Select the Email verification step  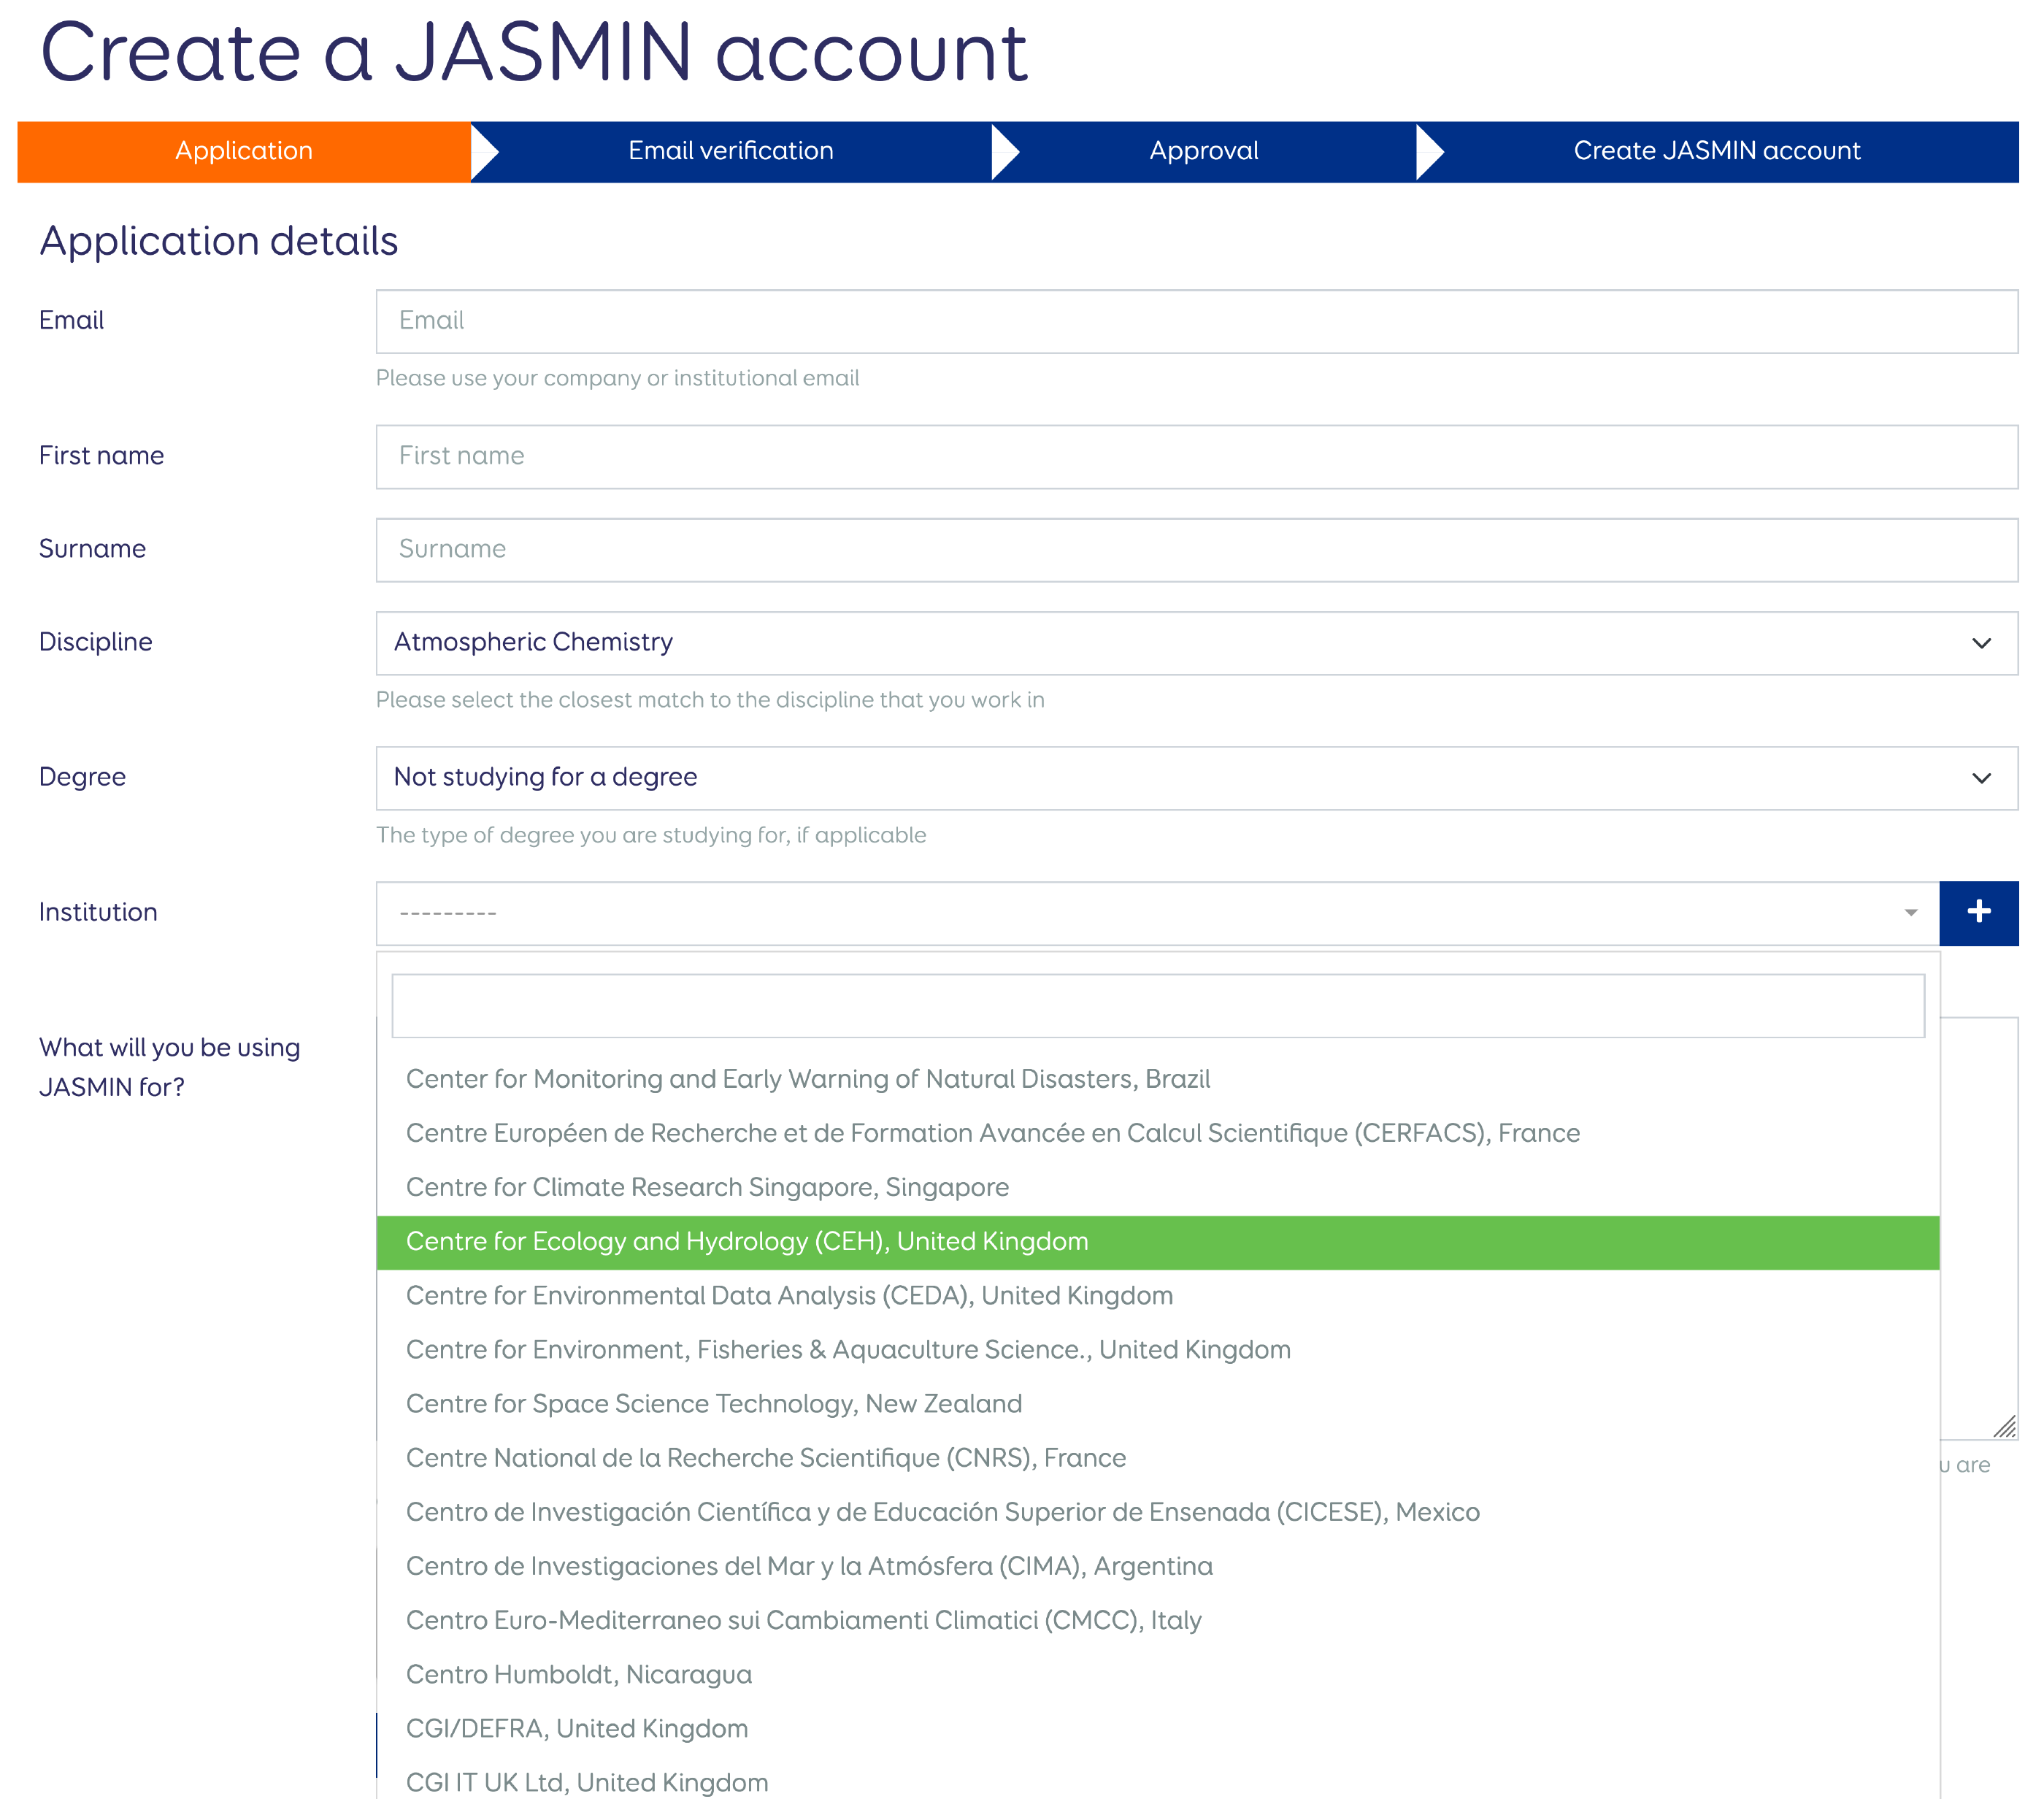pyautogui.click(x=730, y=151)
